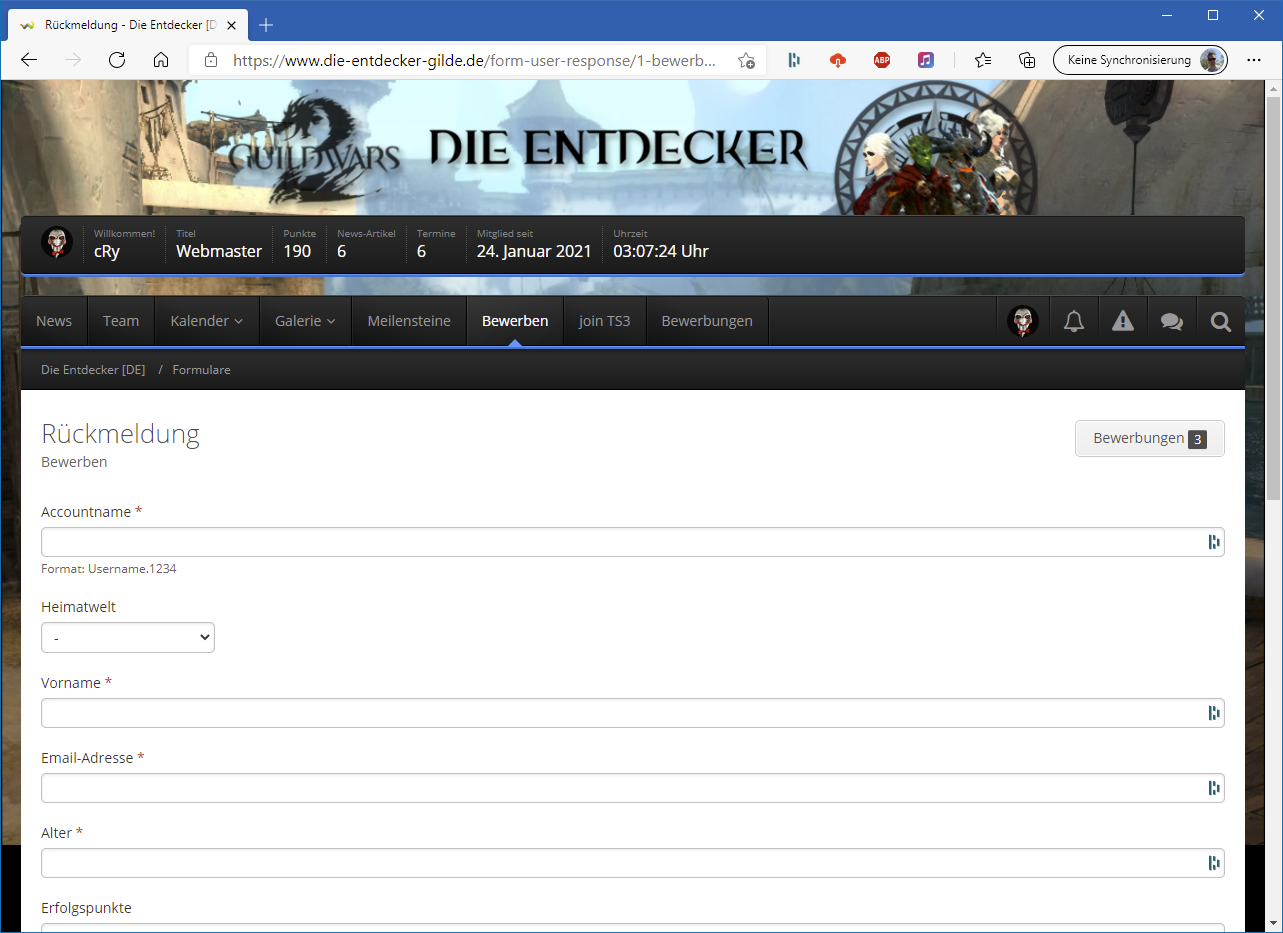Expand the Galerie menu
Viewport: 1283px width, 933px height.
[x=306, y=321]
